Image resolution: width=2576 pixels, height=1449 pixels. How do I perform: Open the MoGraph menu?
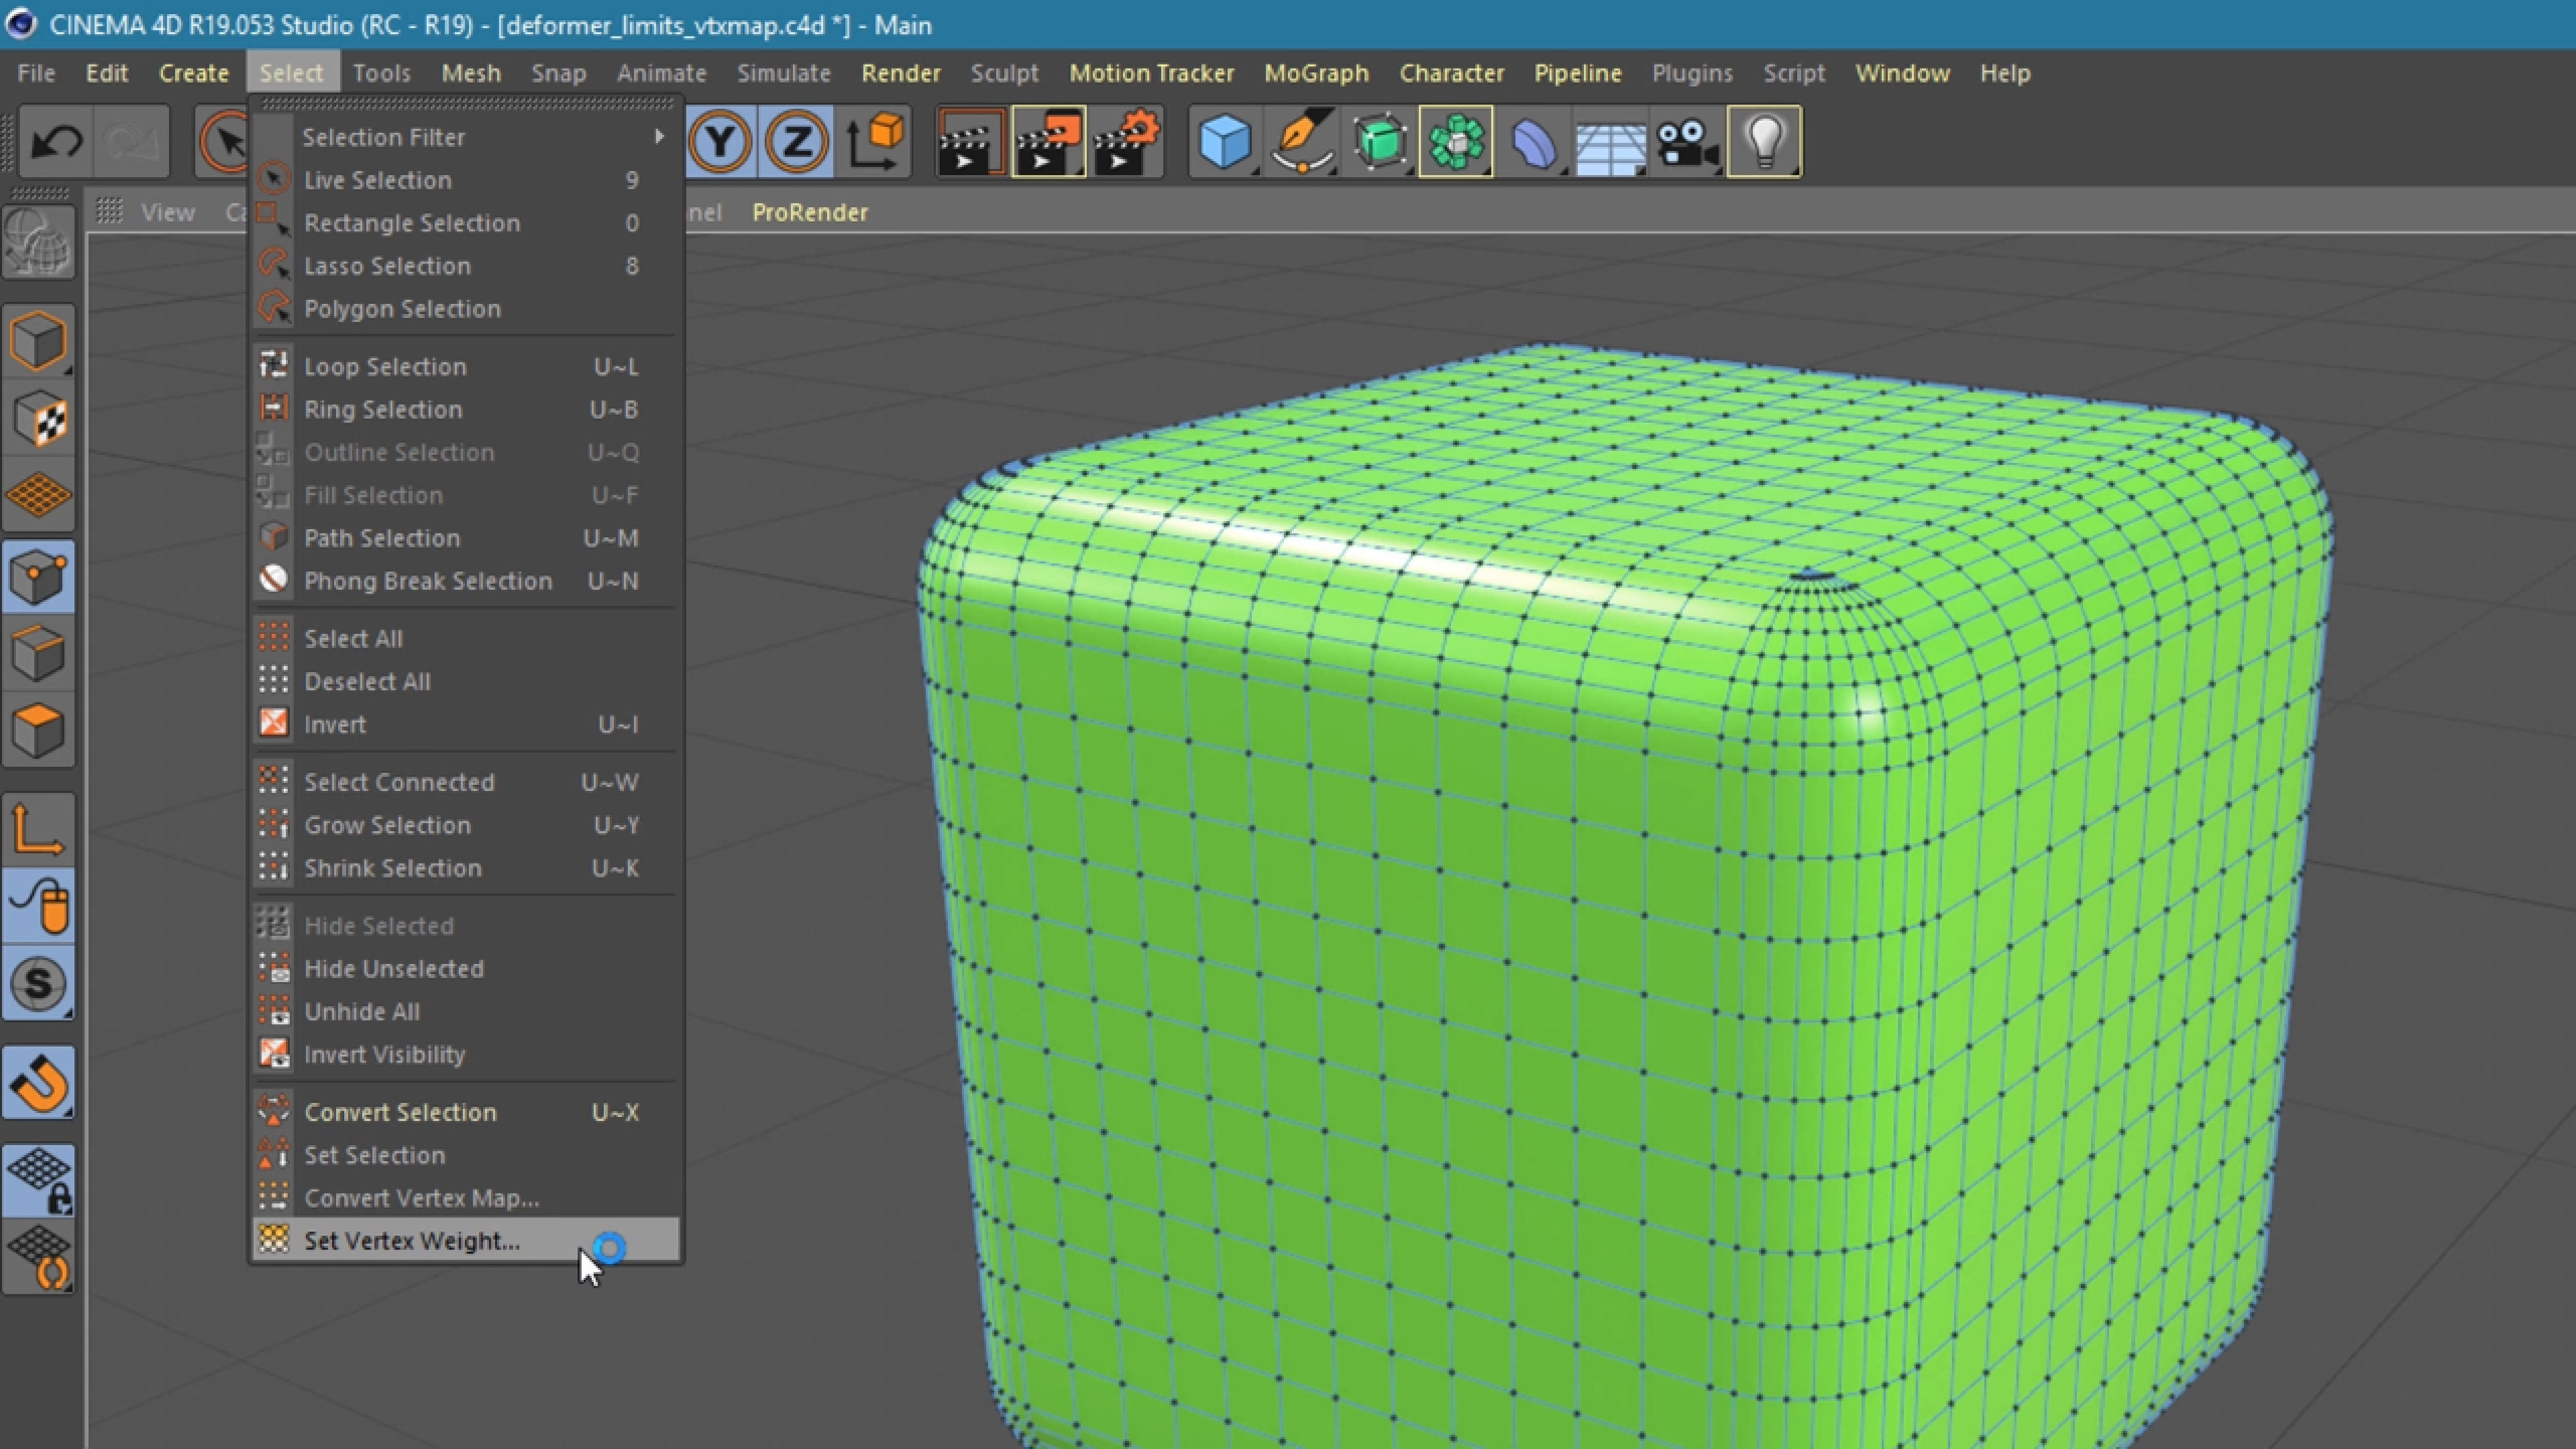(x=1316, y=73)
